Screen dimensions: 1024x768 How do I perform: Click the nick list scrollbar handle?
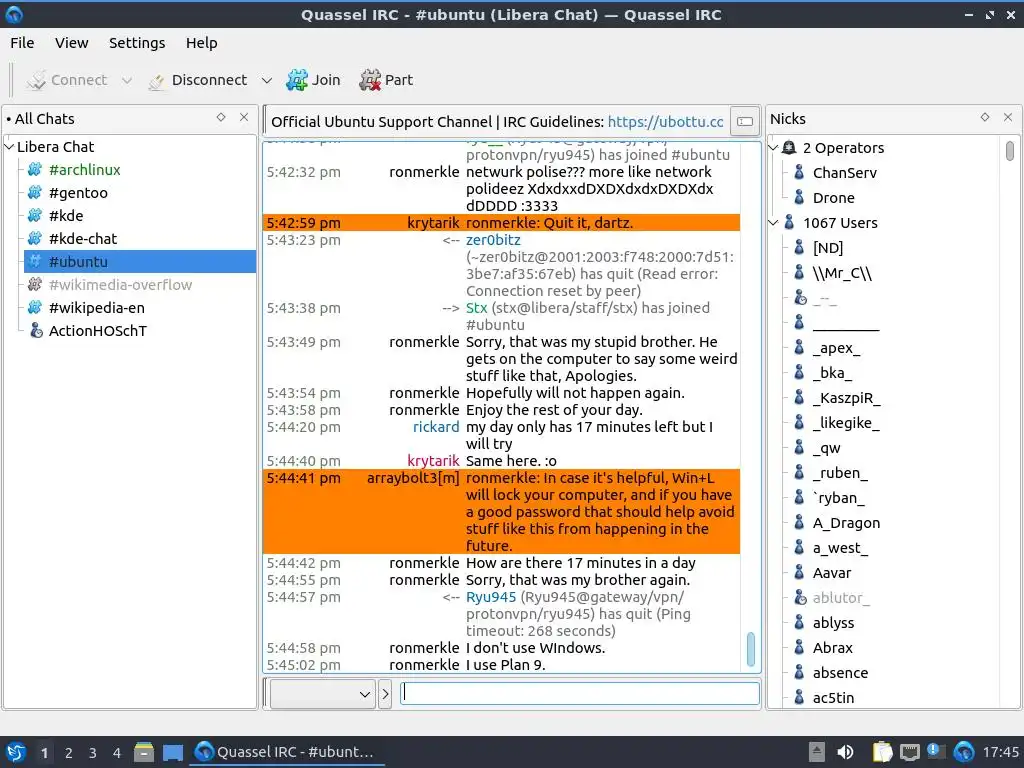1010,151
